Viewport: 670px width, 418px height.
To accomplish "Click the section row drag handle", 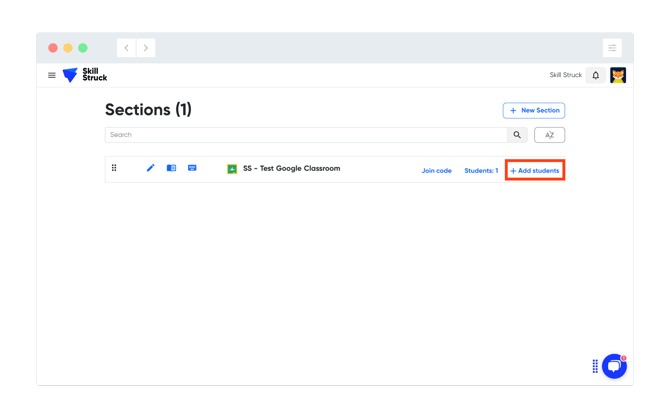I will (x=114, y=168).
